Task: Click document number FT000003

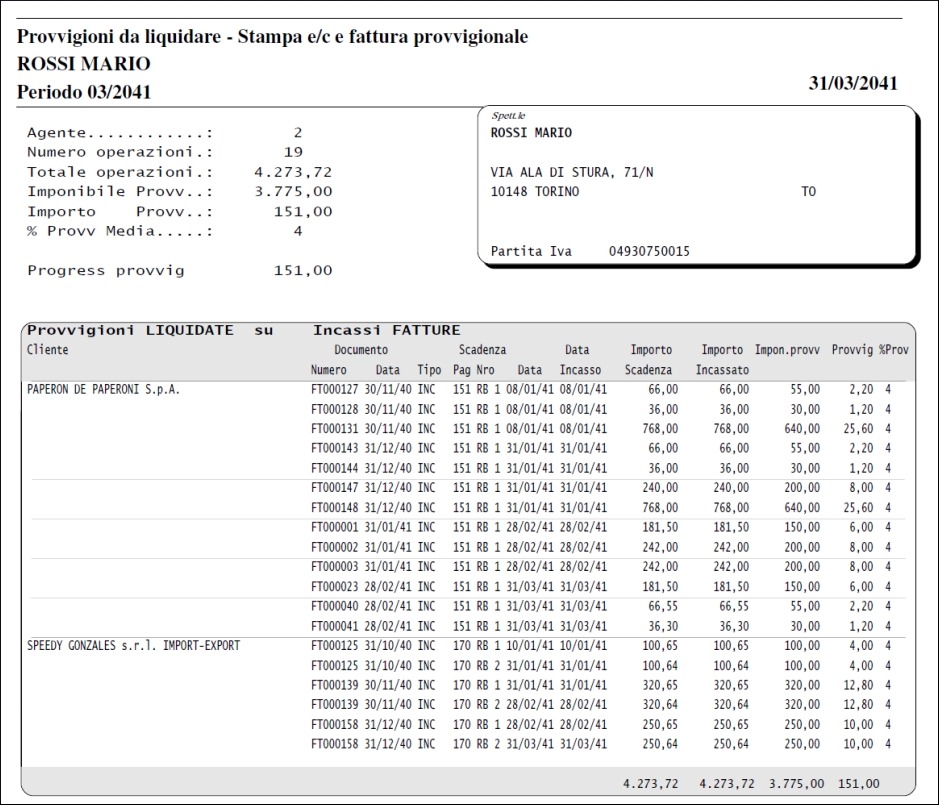Action: pos(334,567)
